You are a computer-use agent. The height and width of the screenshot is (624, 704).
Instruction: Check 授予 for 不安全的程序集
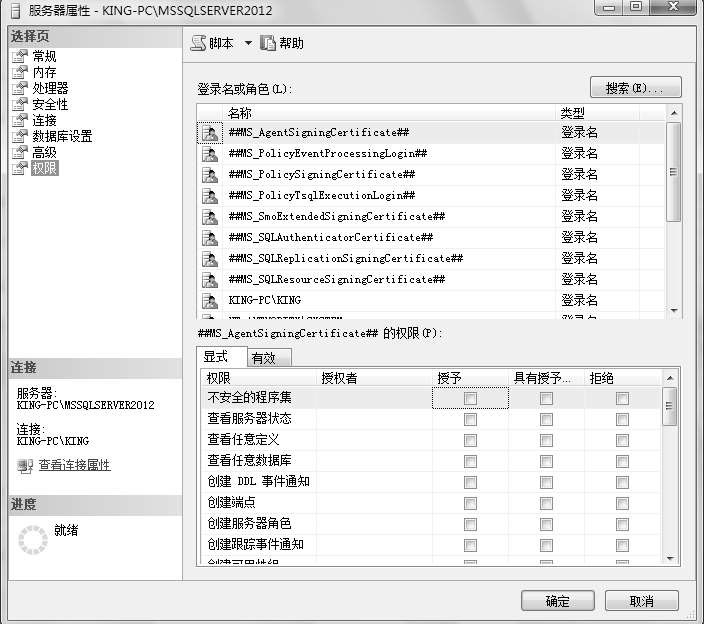point(470,398)
